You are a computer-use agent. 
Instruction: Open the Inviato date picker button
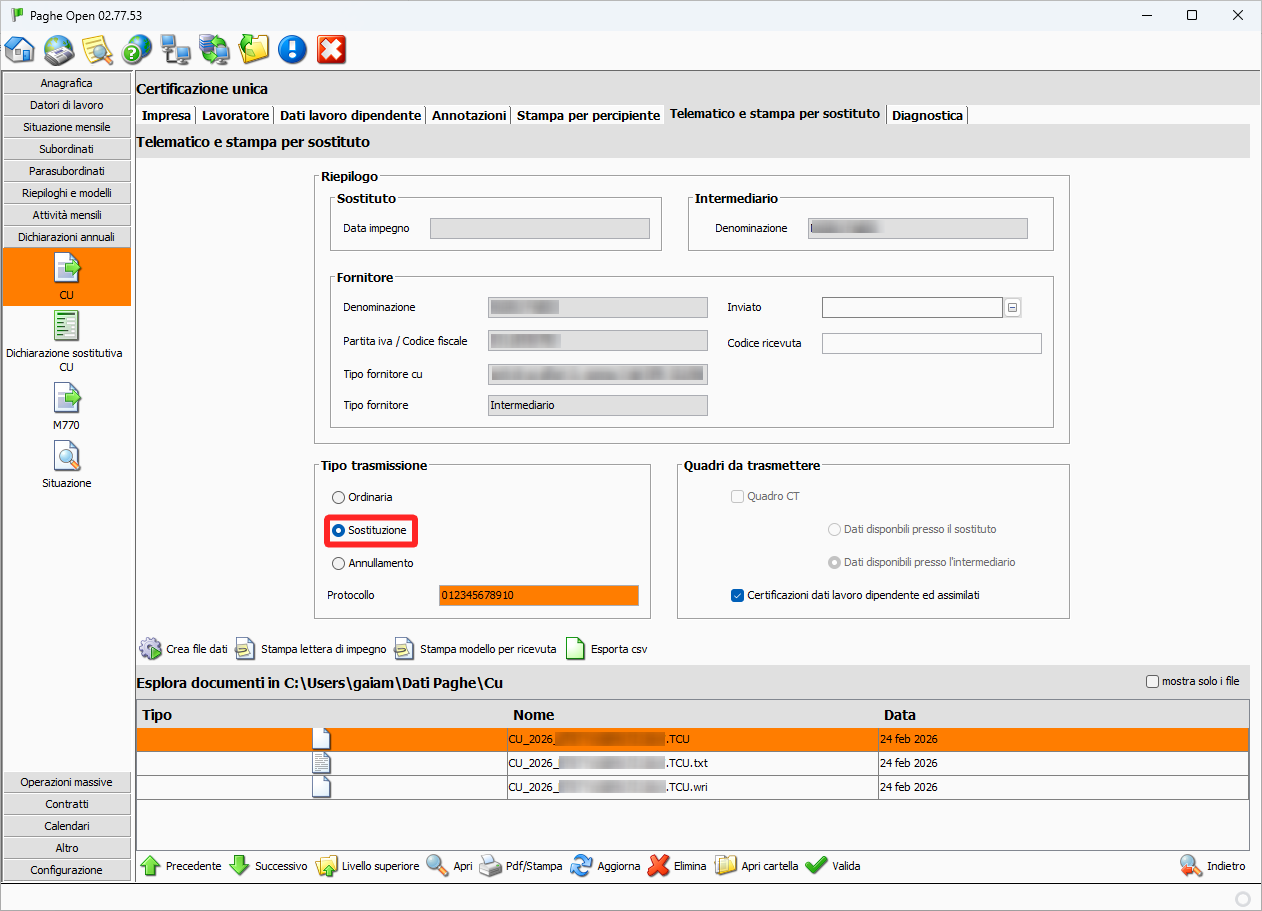tap(1013, 308)
